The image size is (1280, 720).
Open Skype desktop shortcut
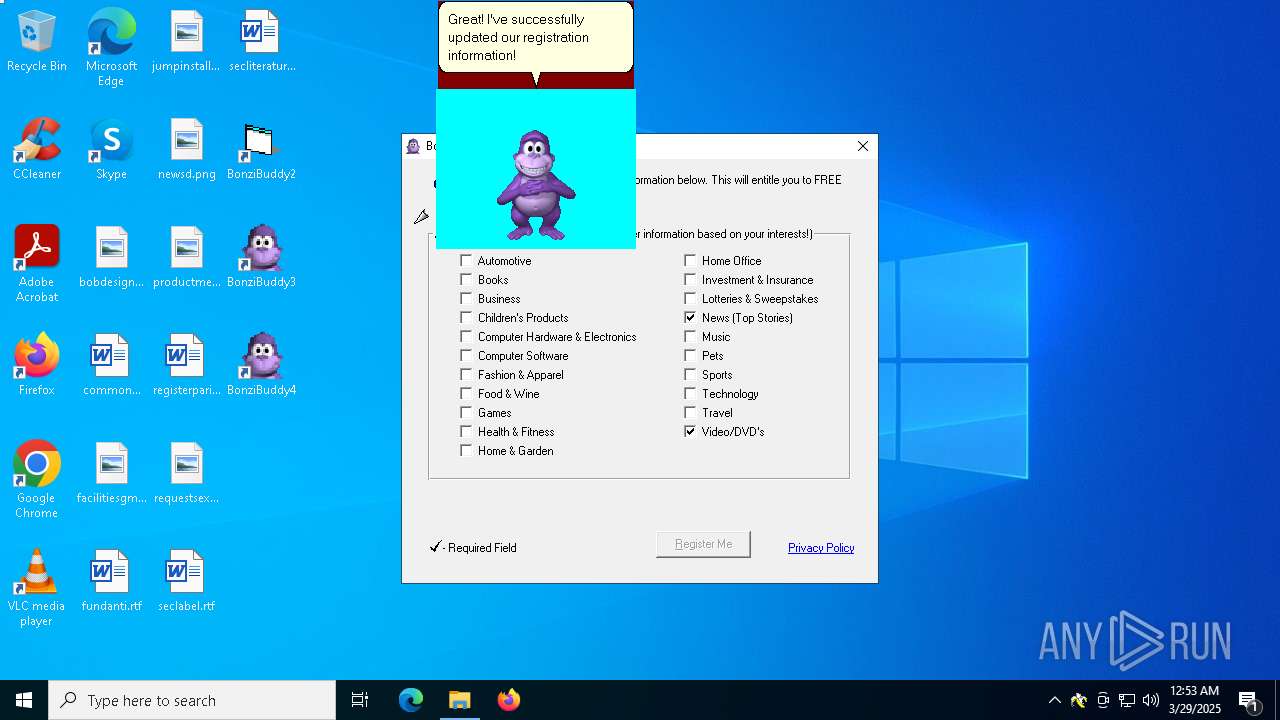coord(111,150)
